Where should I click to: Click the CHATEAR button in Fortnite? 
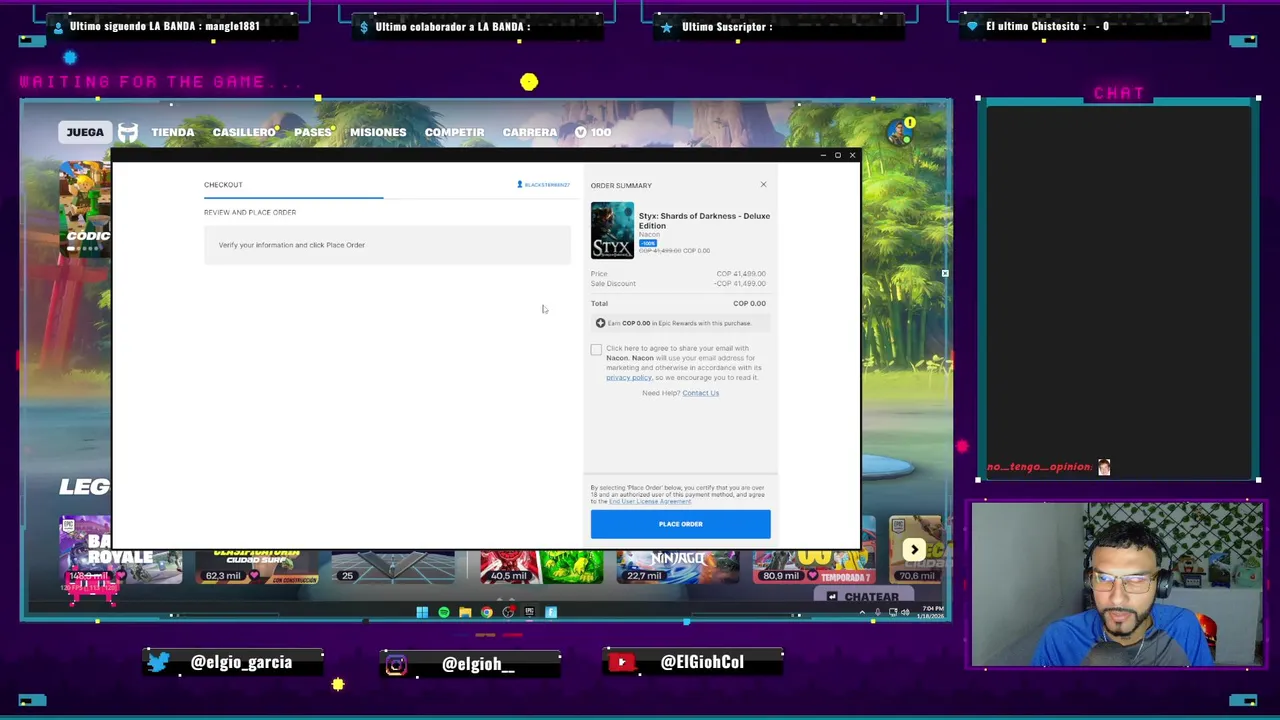pos(863,597)
